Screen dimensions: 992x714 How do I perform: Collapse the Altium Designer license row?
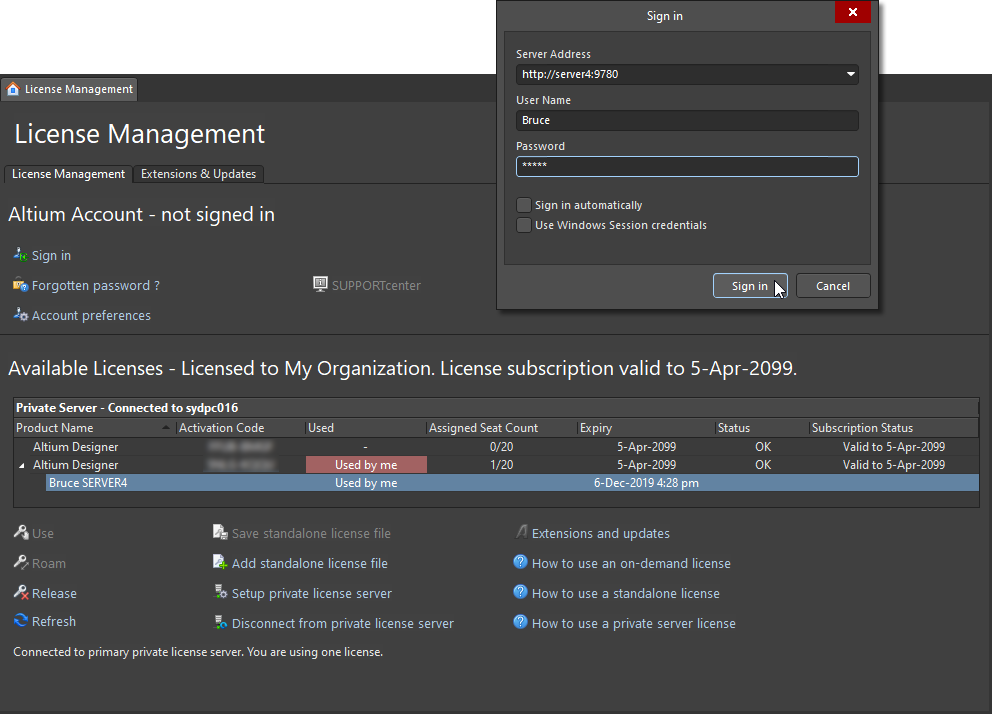pos(21,465)
